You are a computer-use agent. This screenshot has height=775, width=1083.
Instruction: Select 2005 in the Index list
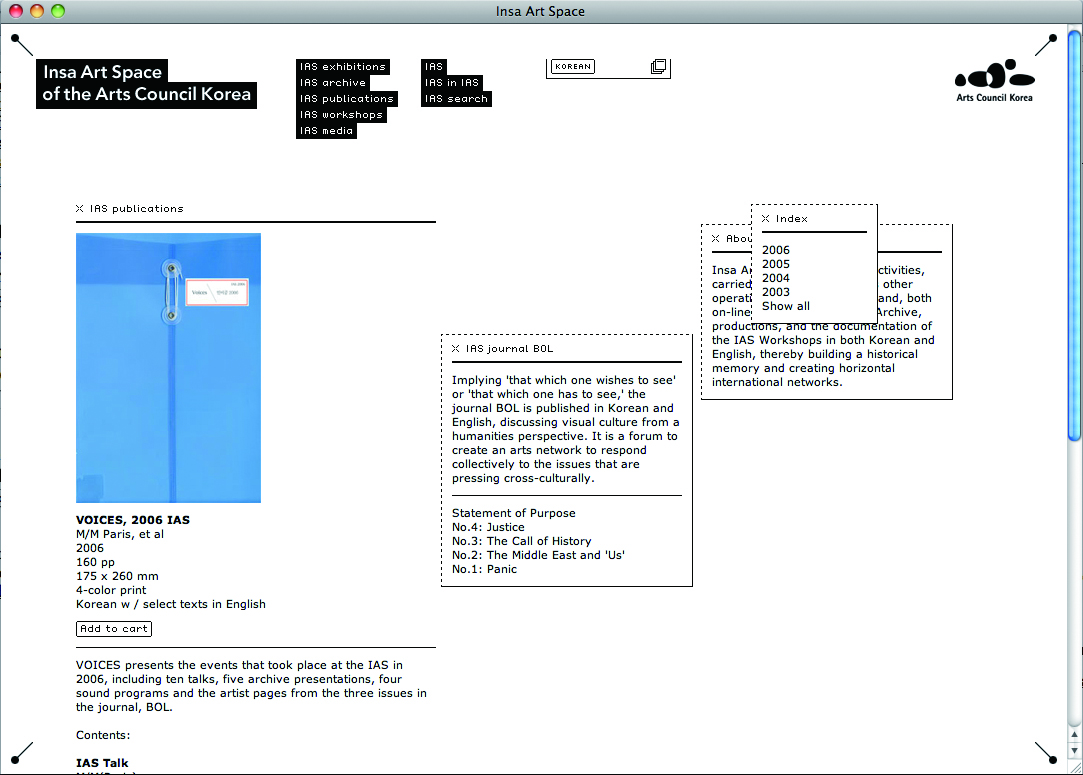(x=775, y=264)
